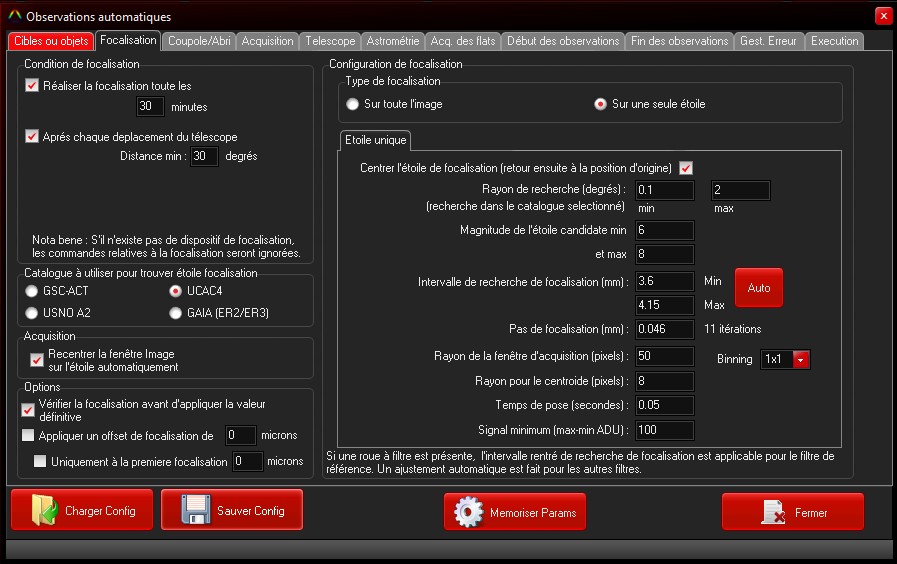The image size is (897, 564).
Task: Switch to the Astrométrie tab
Action: [x=392, y=41]
